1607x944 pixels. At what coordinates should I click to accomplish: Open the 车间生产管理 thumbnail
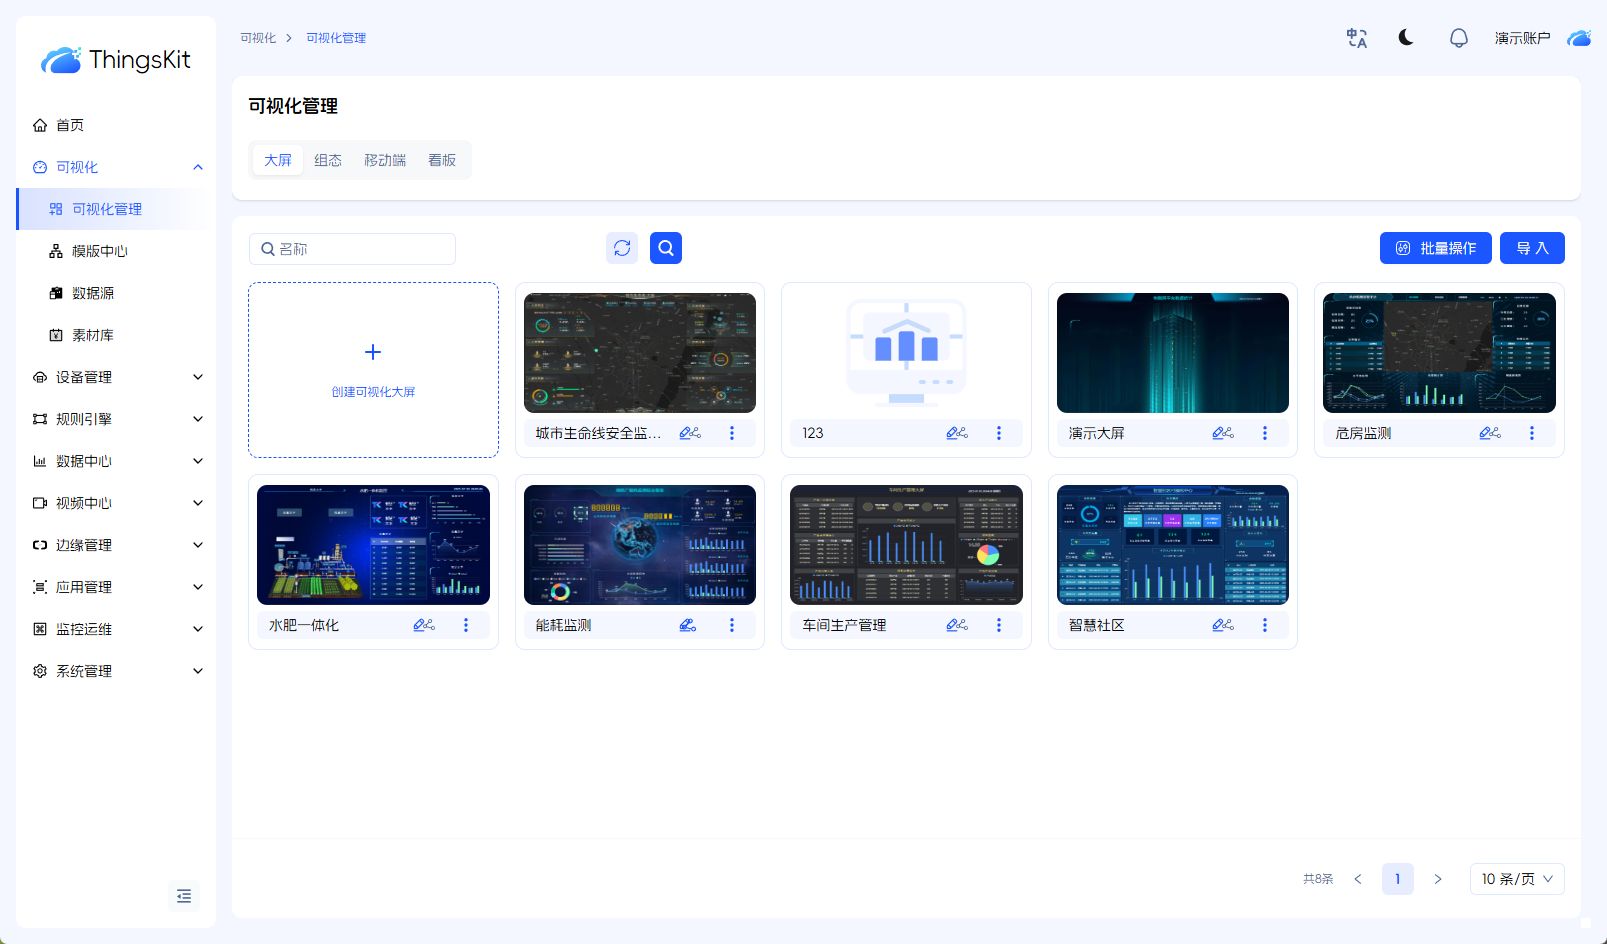click(906, 545)
